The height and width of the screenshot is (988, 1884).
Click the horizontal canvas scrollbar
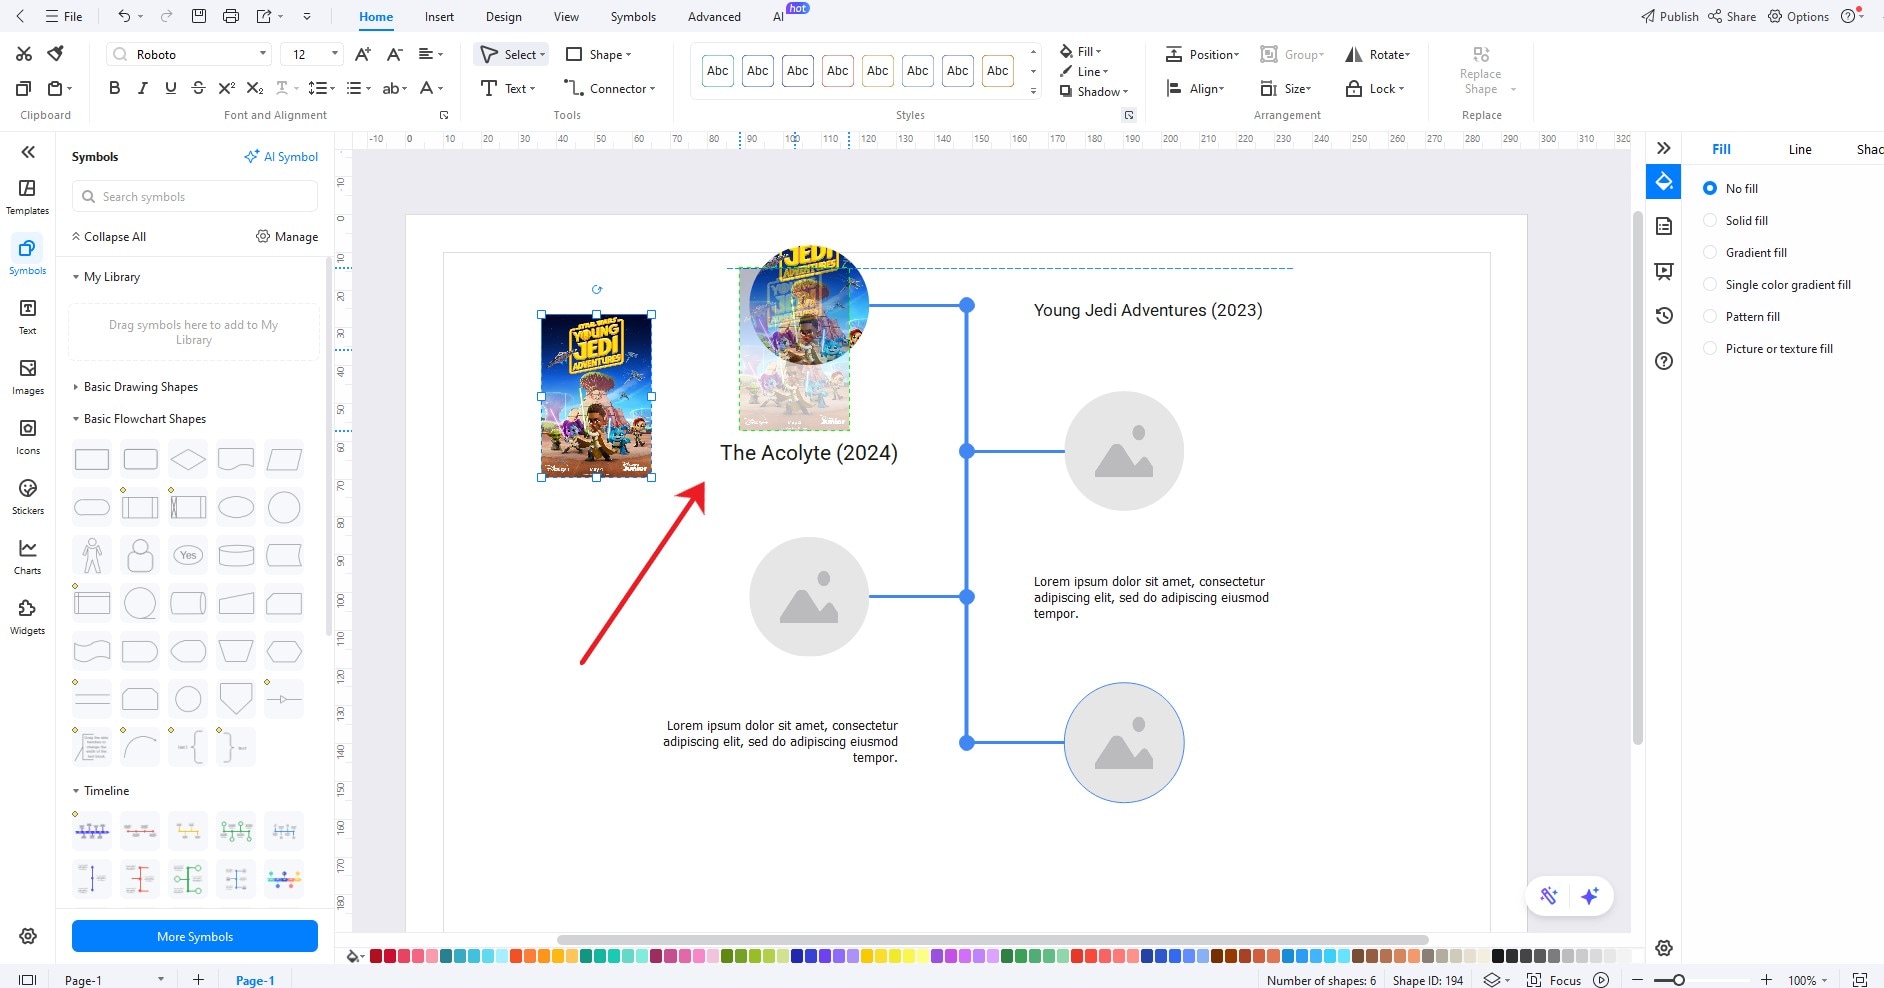point(992,940)
